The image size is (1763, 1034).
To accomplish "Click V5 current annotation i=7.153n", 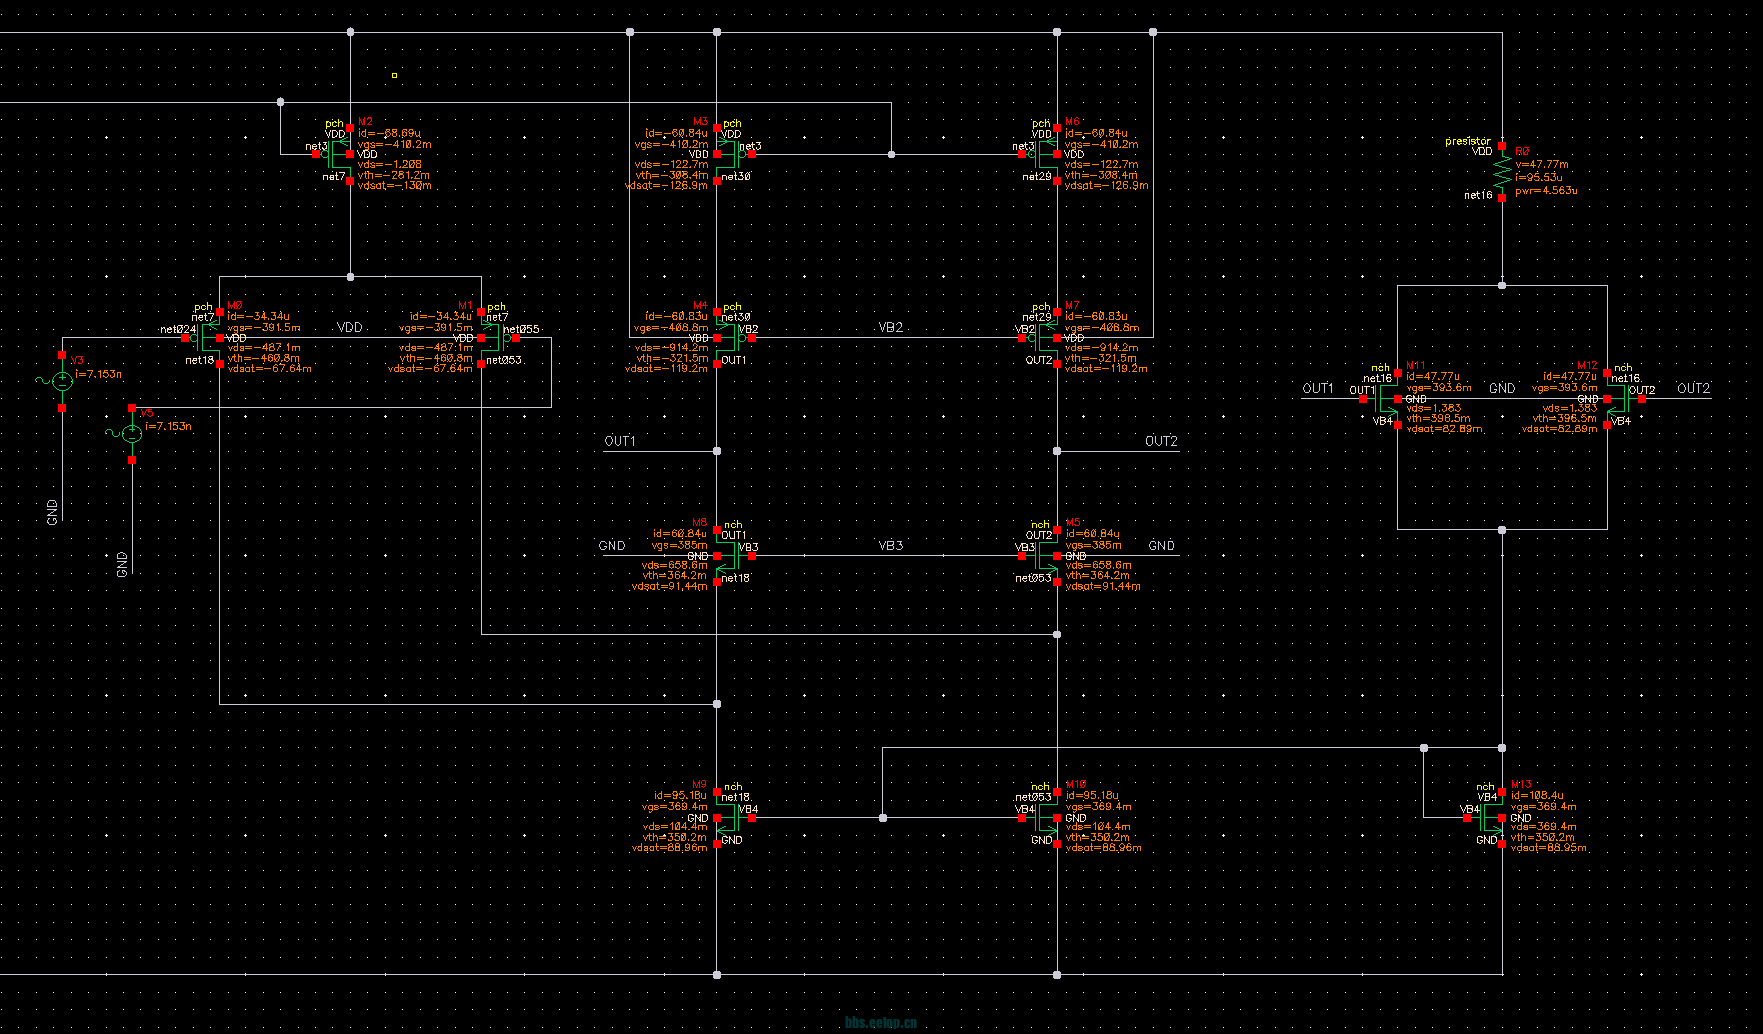I will point(169,426).
